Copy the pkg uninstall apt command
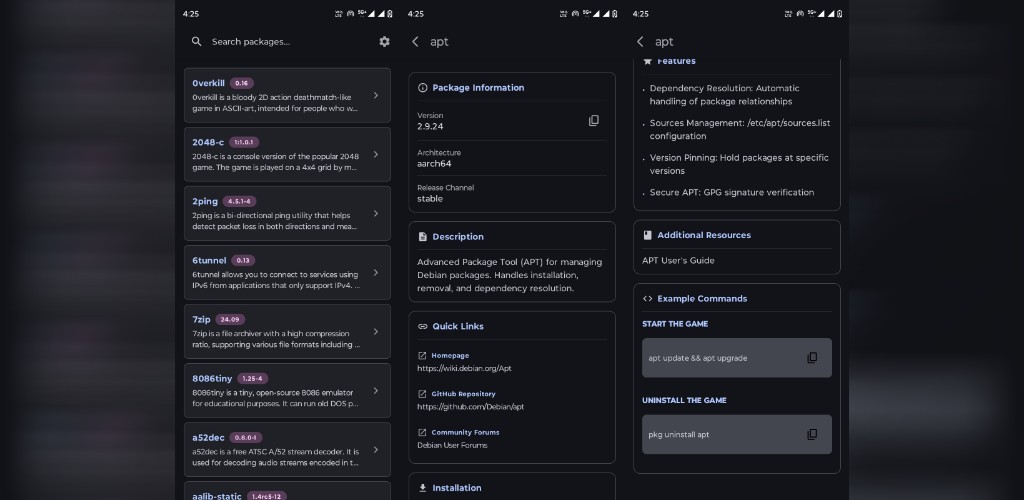 click(812, 435)
